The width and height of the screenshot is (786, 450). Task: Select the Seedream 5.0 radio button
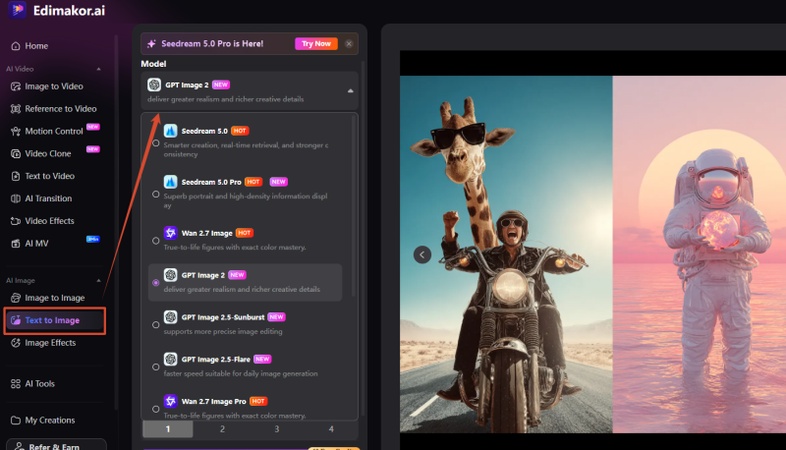156,143
